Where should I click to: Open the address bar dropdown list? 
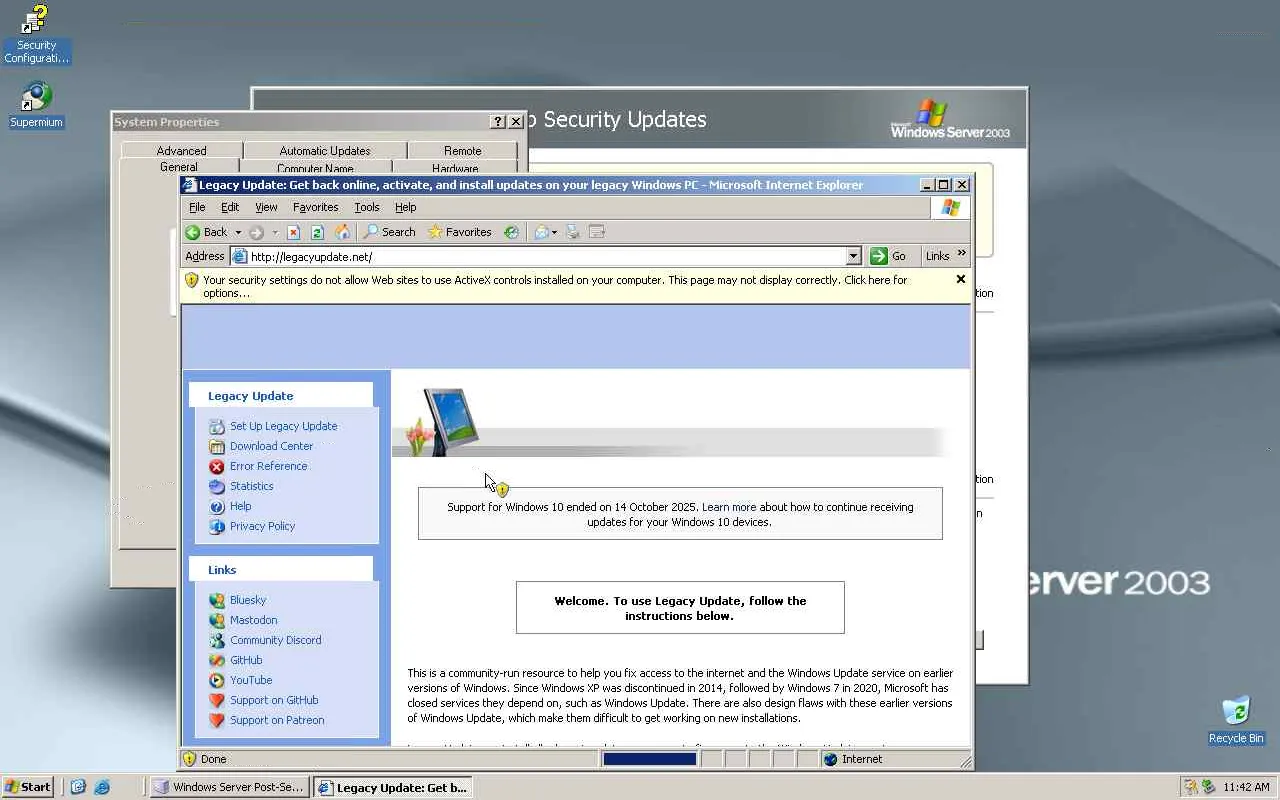pos(853,256)
